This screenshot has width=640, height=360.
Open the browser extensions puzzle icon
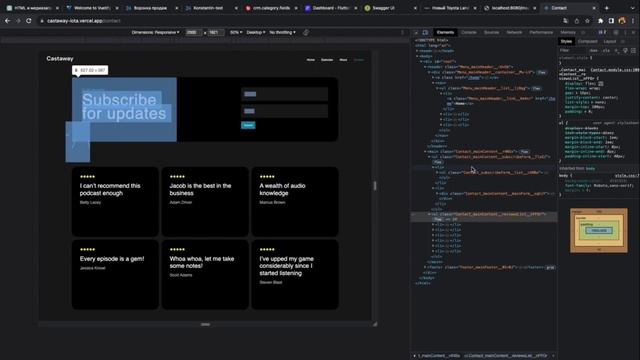[600, 21]
